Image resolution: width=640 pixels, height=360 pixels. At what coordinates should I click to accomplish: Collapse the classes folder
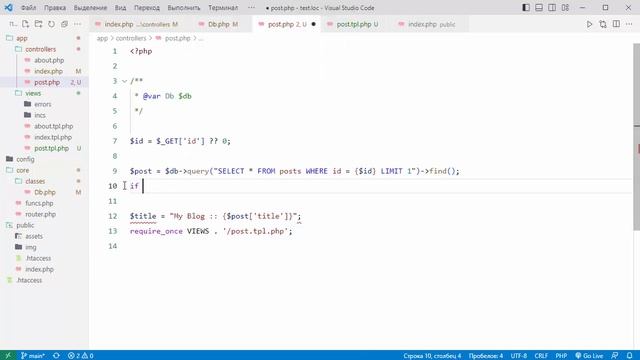point(35,181)
